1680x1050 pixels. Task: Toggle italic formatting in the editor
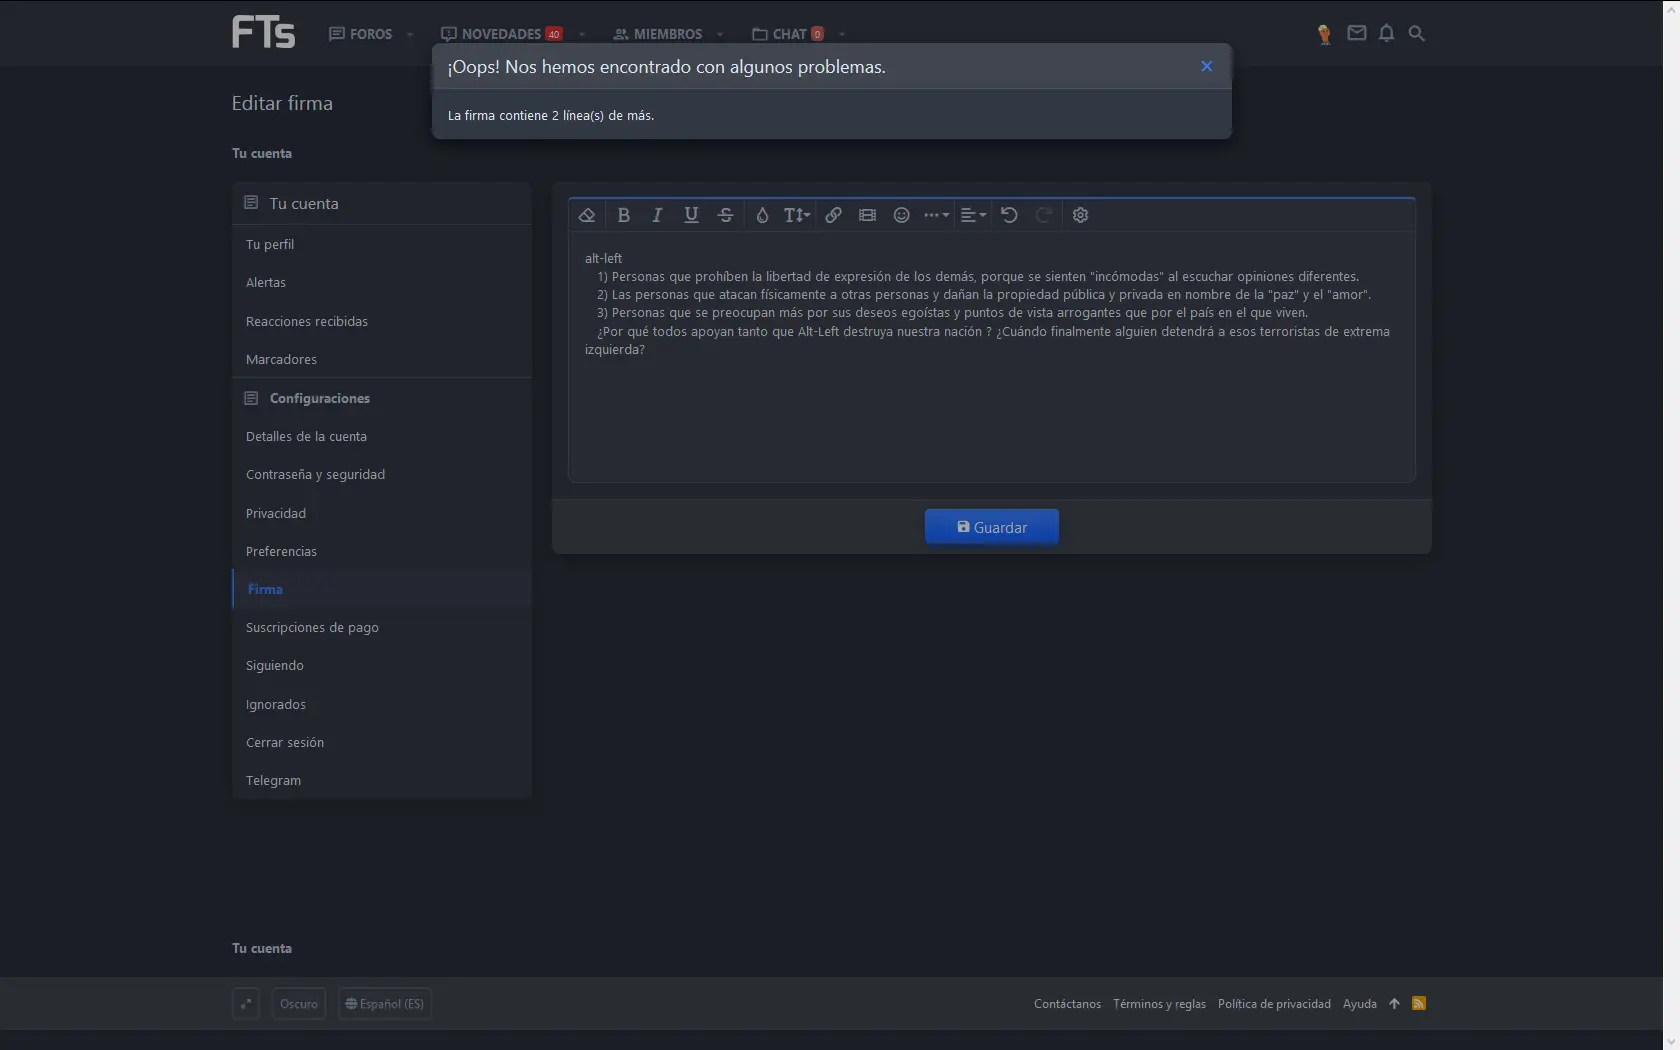tap(657, 215)
